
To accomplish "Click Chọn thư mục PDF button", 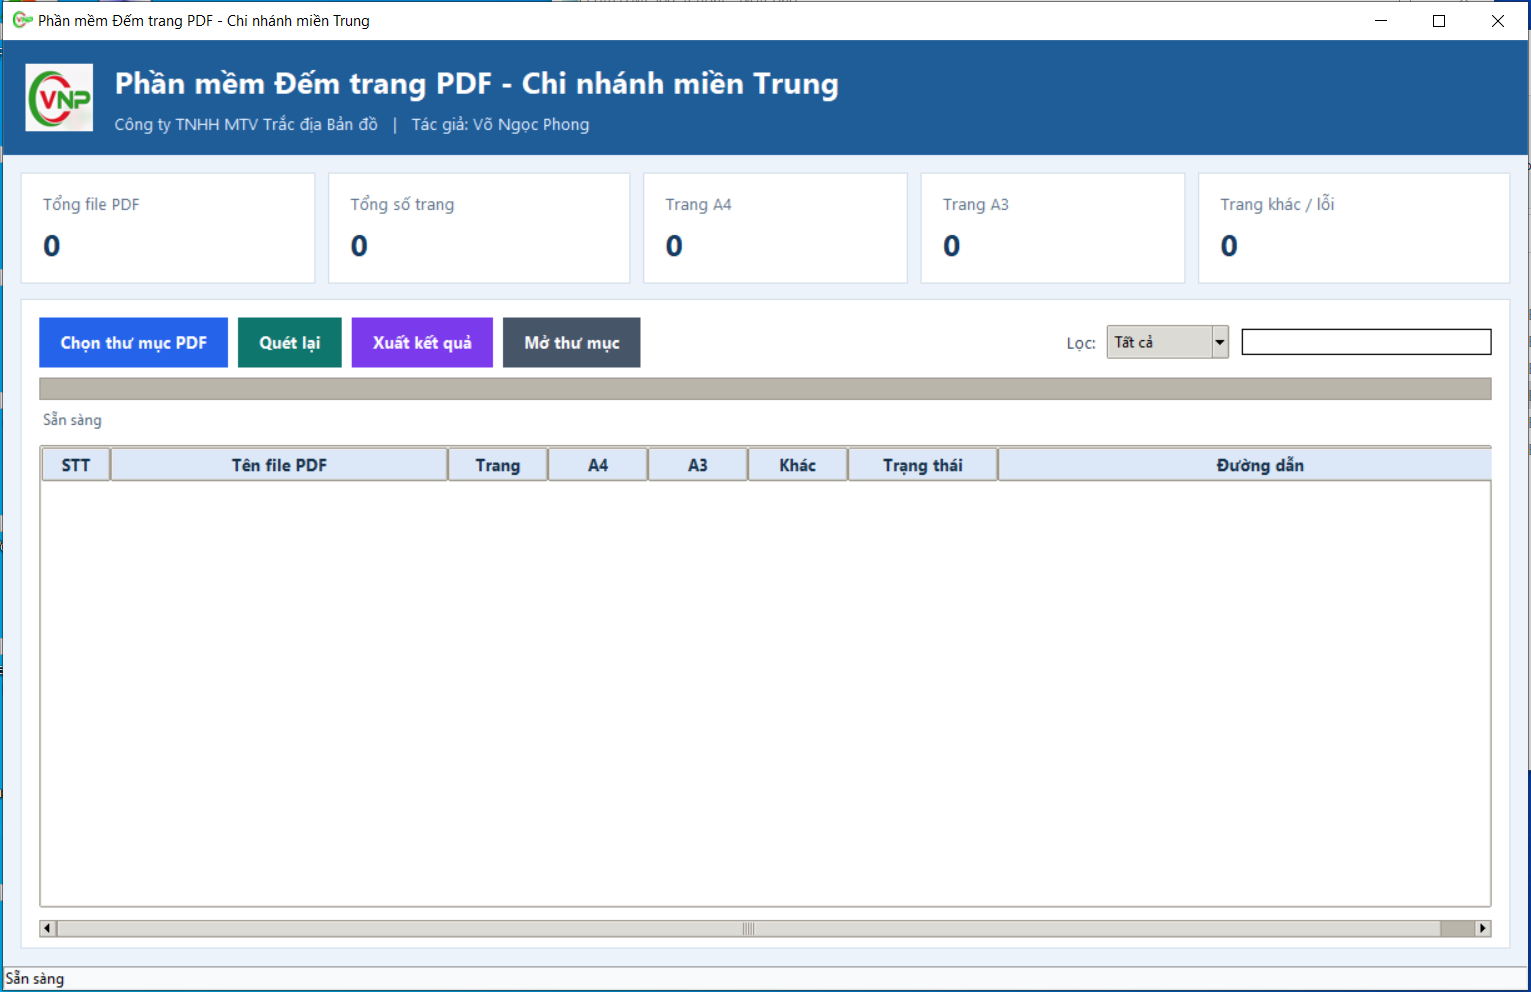I will tap(134, 343).
